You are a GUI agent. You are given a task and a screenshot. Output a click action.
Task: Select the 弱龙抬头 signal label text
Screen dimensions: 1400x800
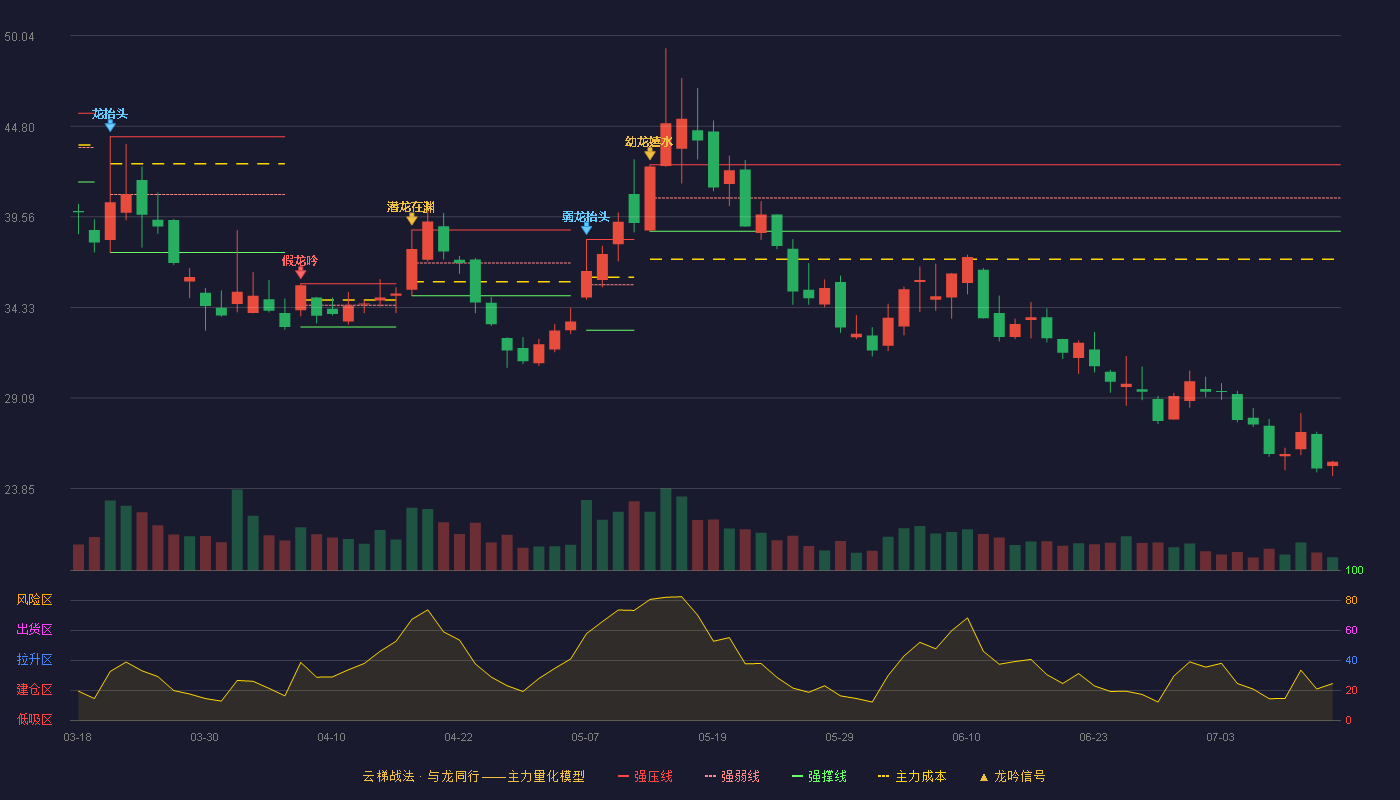(586, 216)
